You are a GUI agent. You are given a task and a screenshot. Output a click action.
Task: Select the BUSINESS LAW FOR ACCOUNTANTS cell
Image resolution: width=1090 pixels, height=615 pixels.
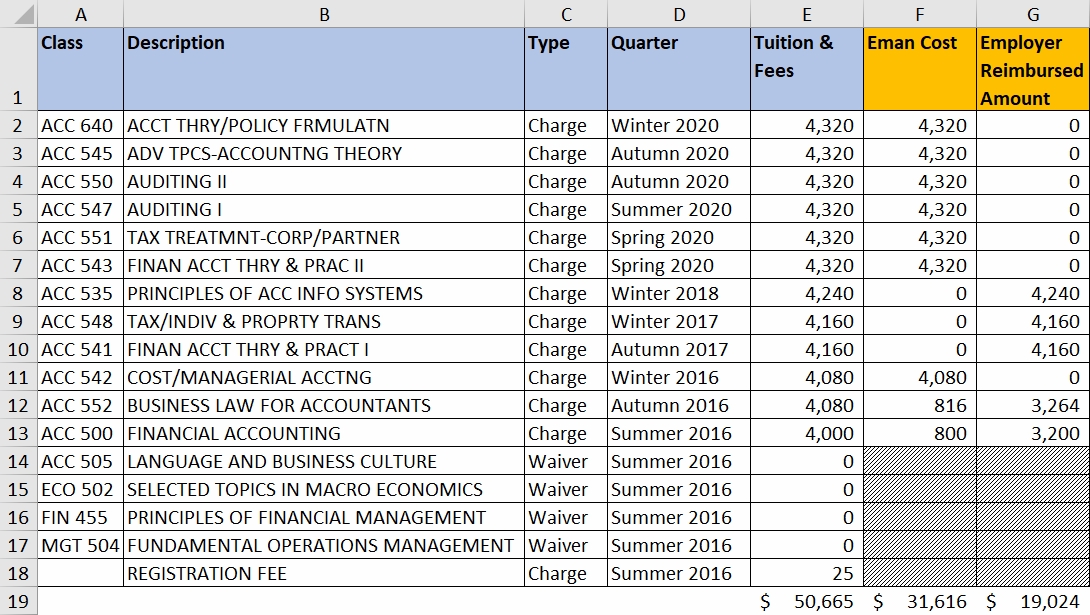pyautogui.click(x=323, y=406)
